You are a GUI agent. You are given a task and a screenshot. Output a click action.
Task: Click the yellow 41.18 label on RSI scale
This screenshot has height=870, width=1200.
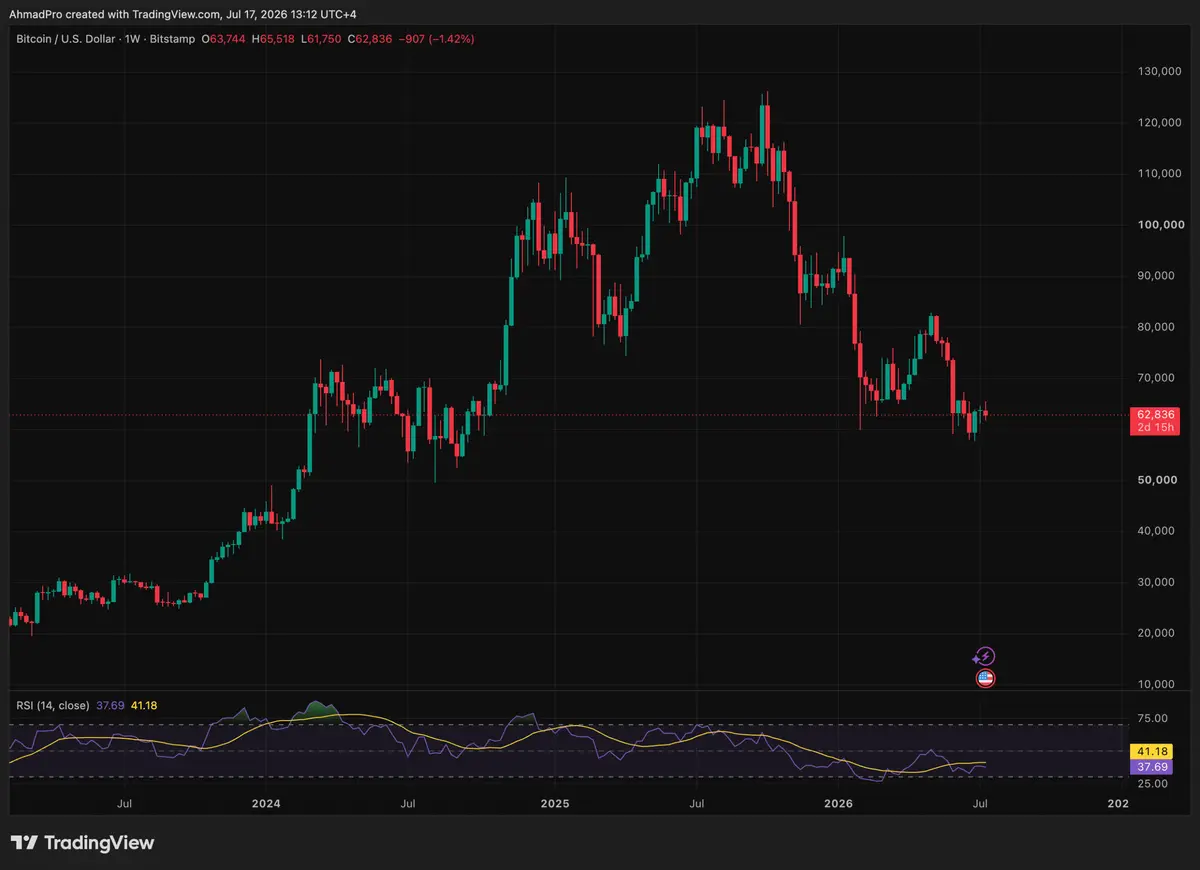tap(1151, 751)
